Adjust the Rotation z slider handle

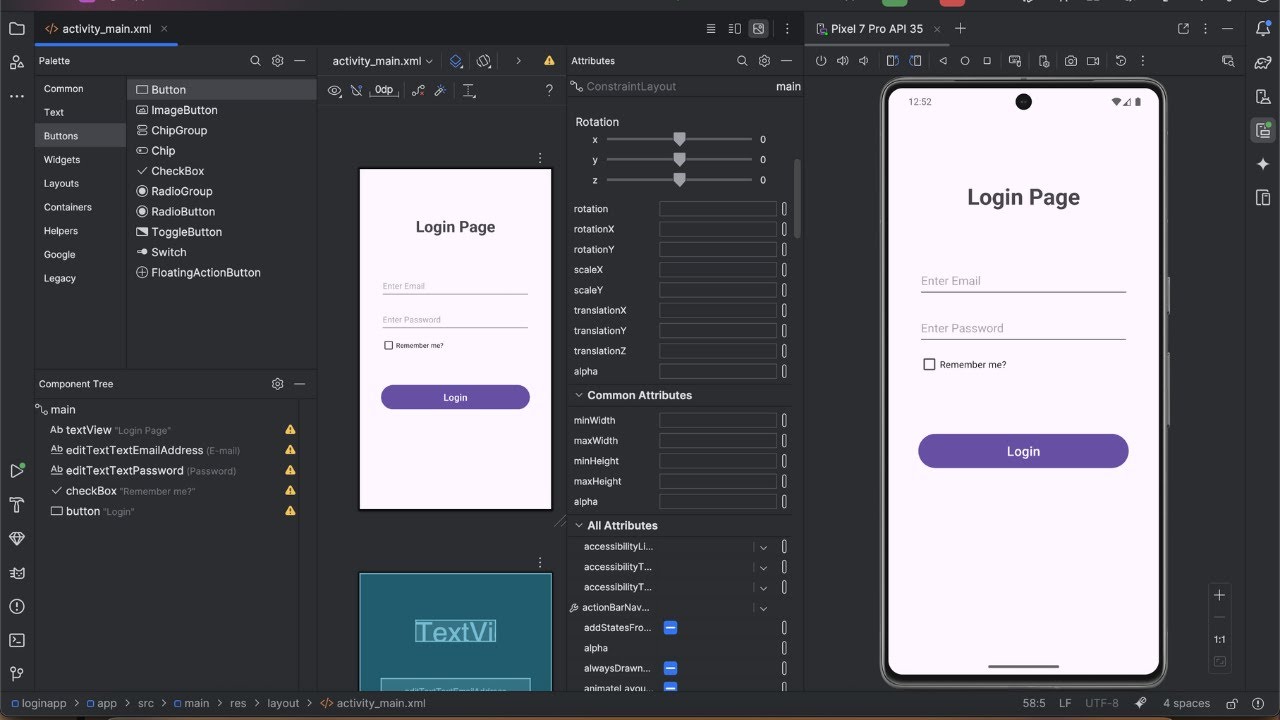pyautogui.click(x=679, y=180)
